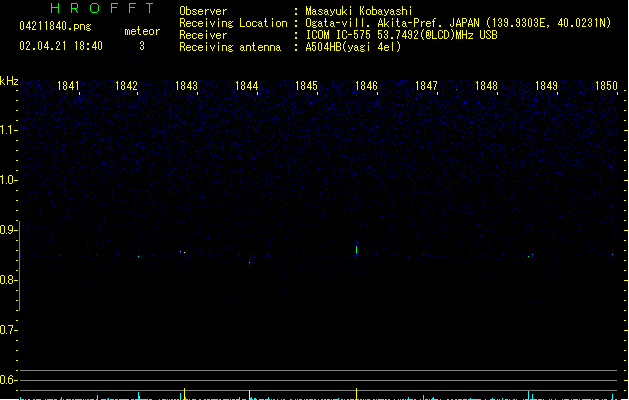Click the 1849 time axis label
The height and width of the screenshot is (400, 629).
(546, 86)
